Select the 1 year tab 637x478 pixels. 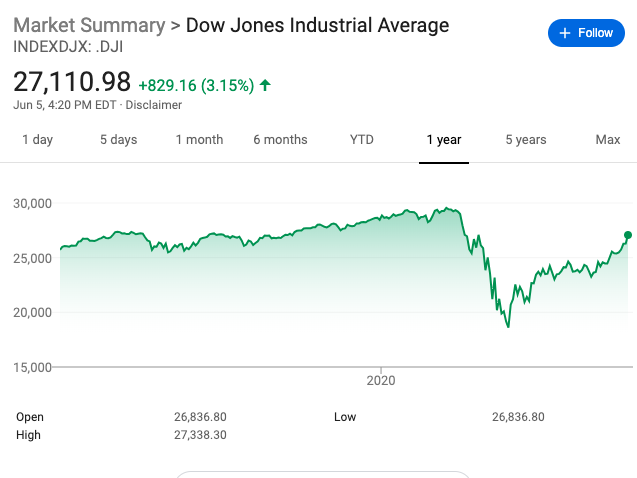(443, 140)
